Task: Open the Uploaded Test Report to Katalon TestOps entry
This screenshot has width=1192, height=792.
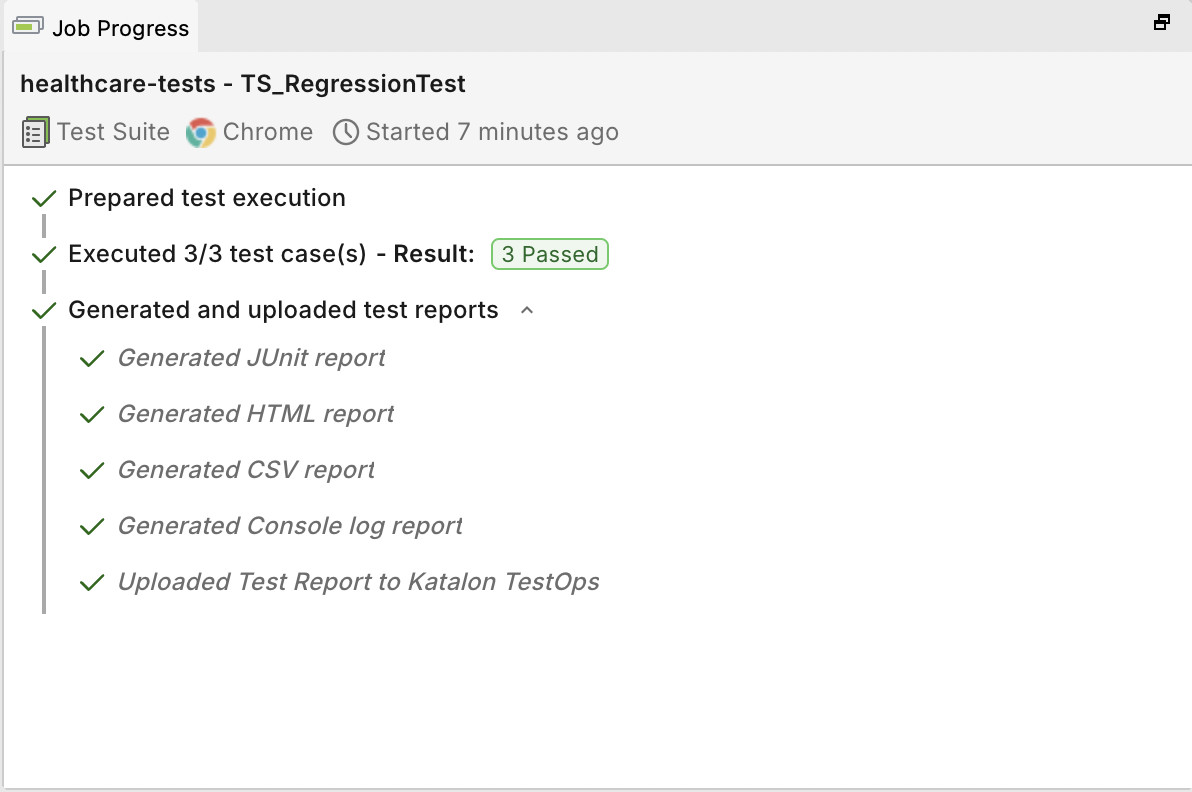Action: click(x=358, y=582)
